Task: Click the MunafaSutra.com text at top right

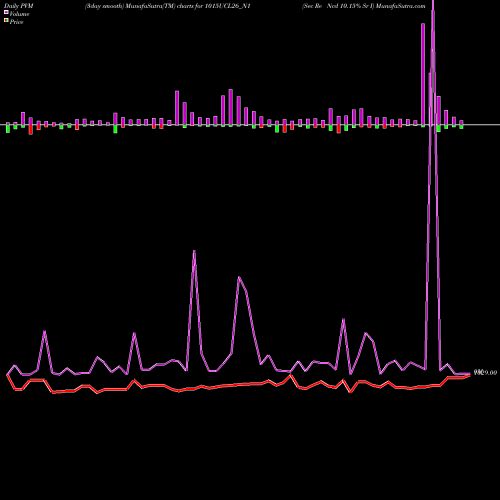Action: point(400,6)
